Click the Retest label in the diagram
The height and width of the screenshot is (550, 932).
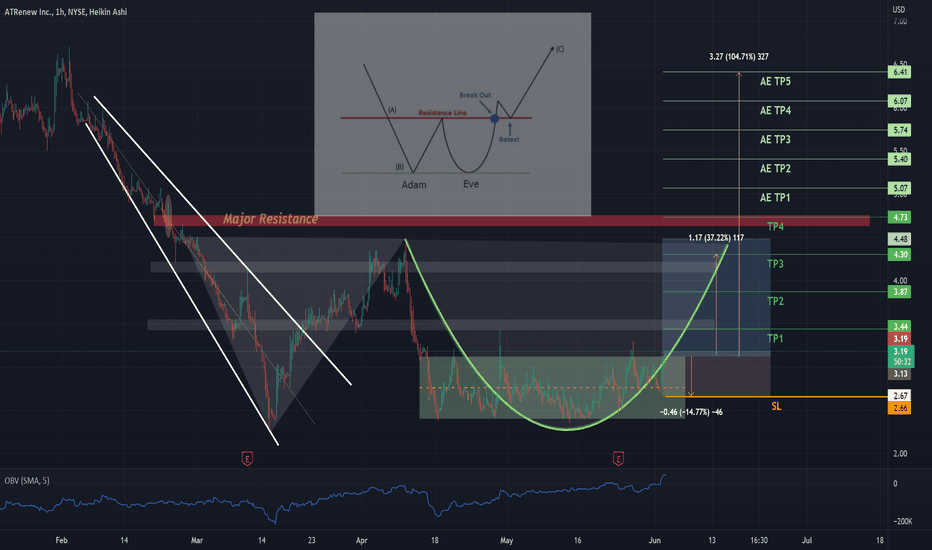(x=509, y=140)
